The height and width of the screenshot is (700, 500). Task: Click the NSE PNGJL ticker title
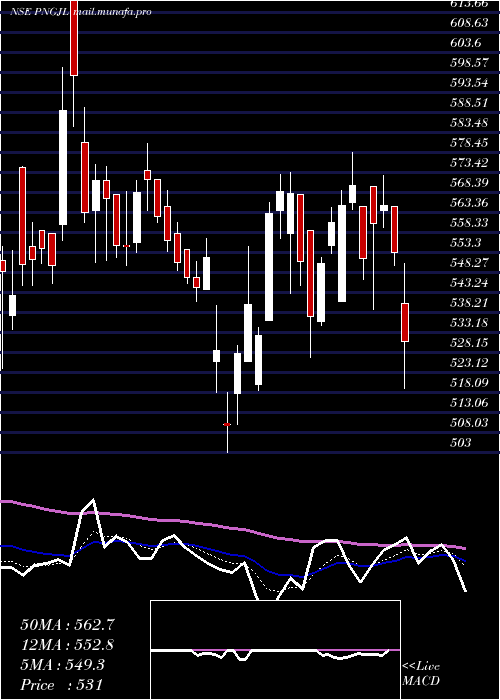(39, 12)
